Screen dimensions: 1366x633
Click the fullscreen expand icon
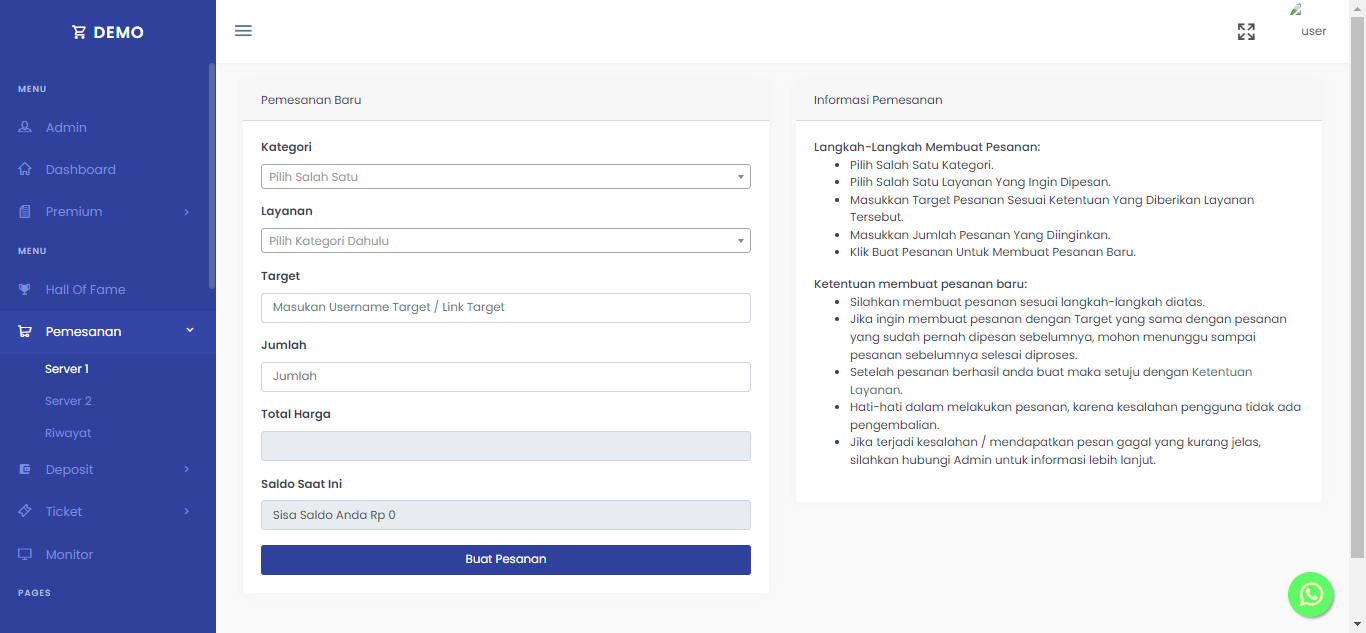tap(1246, 32)
